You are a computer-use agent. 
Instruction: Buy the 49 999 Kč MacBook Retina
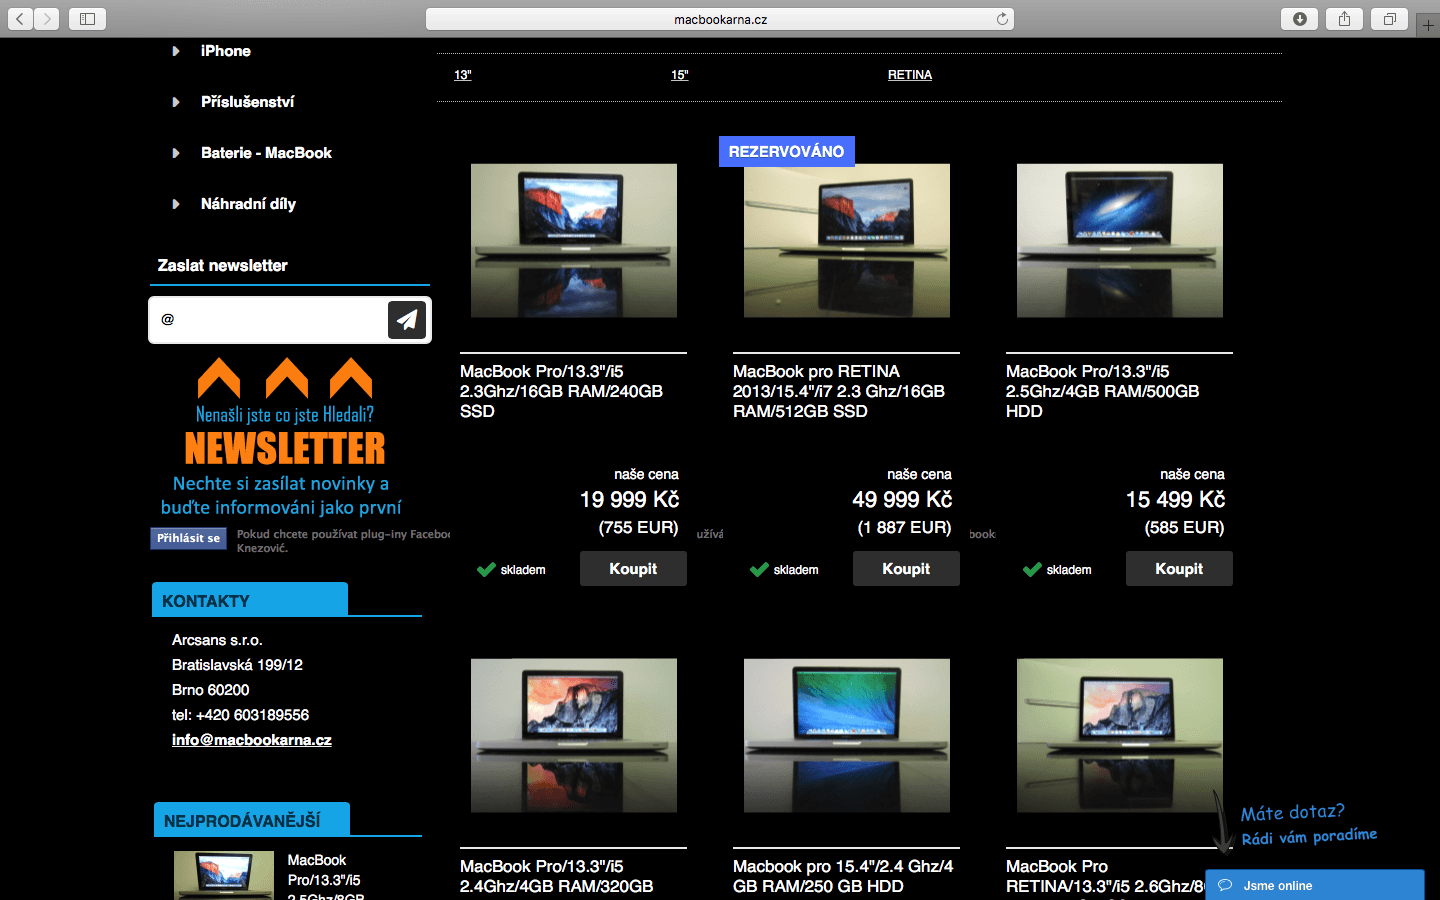[906, 569]
